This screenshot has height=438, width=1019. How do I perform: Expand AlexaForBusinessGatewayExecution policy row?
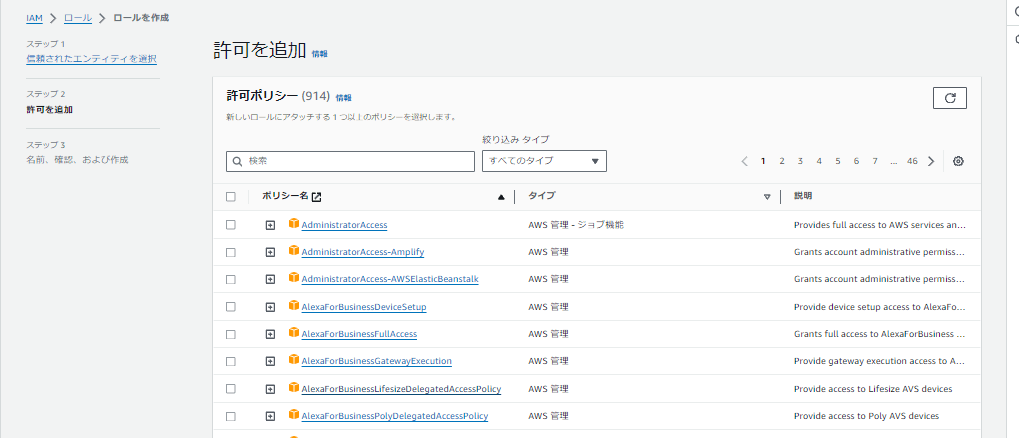[270, 361]
